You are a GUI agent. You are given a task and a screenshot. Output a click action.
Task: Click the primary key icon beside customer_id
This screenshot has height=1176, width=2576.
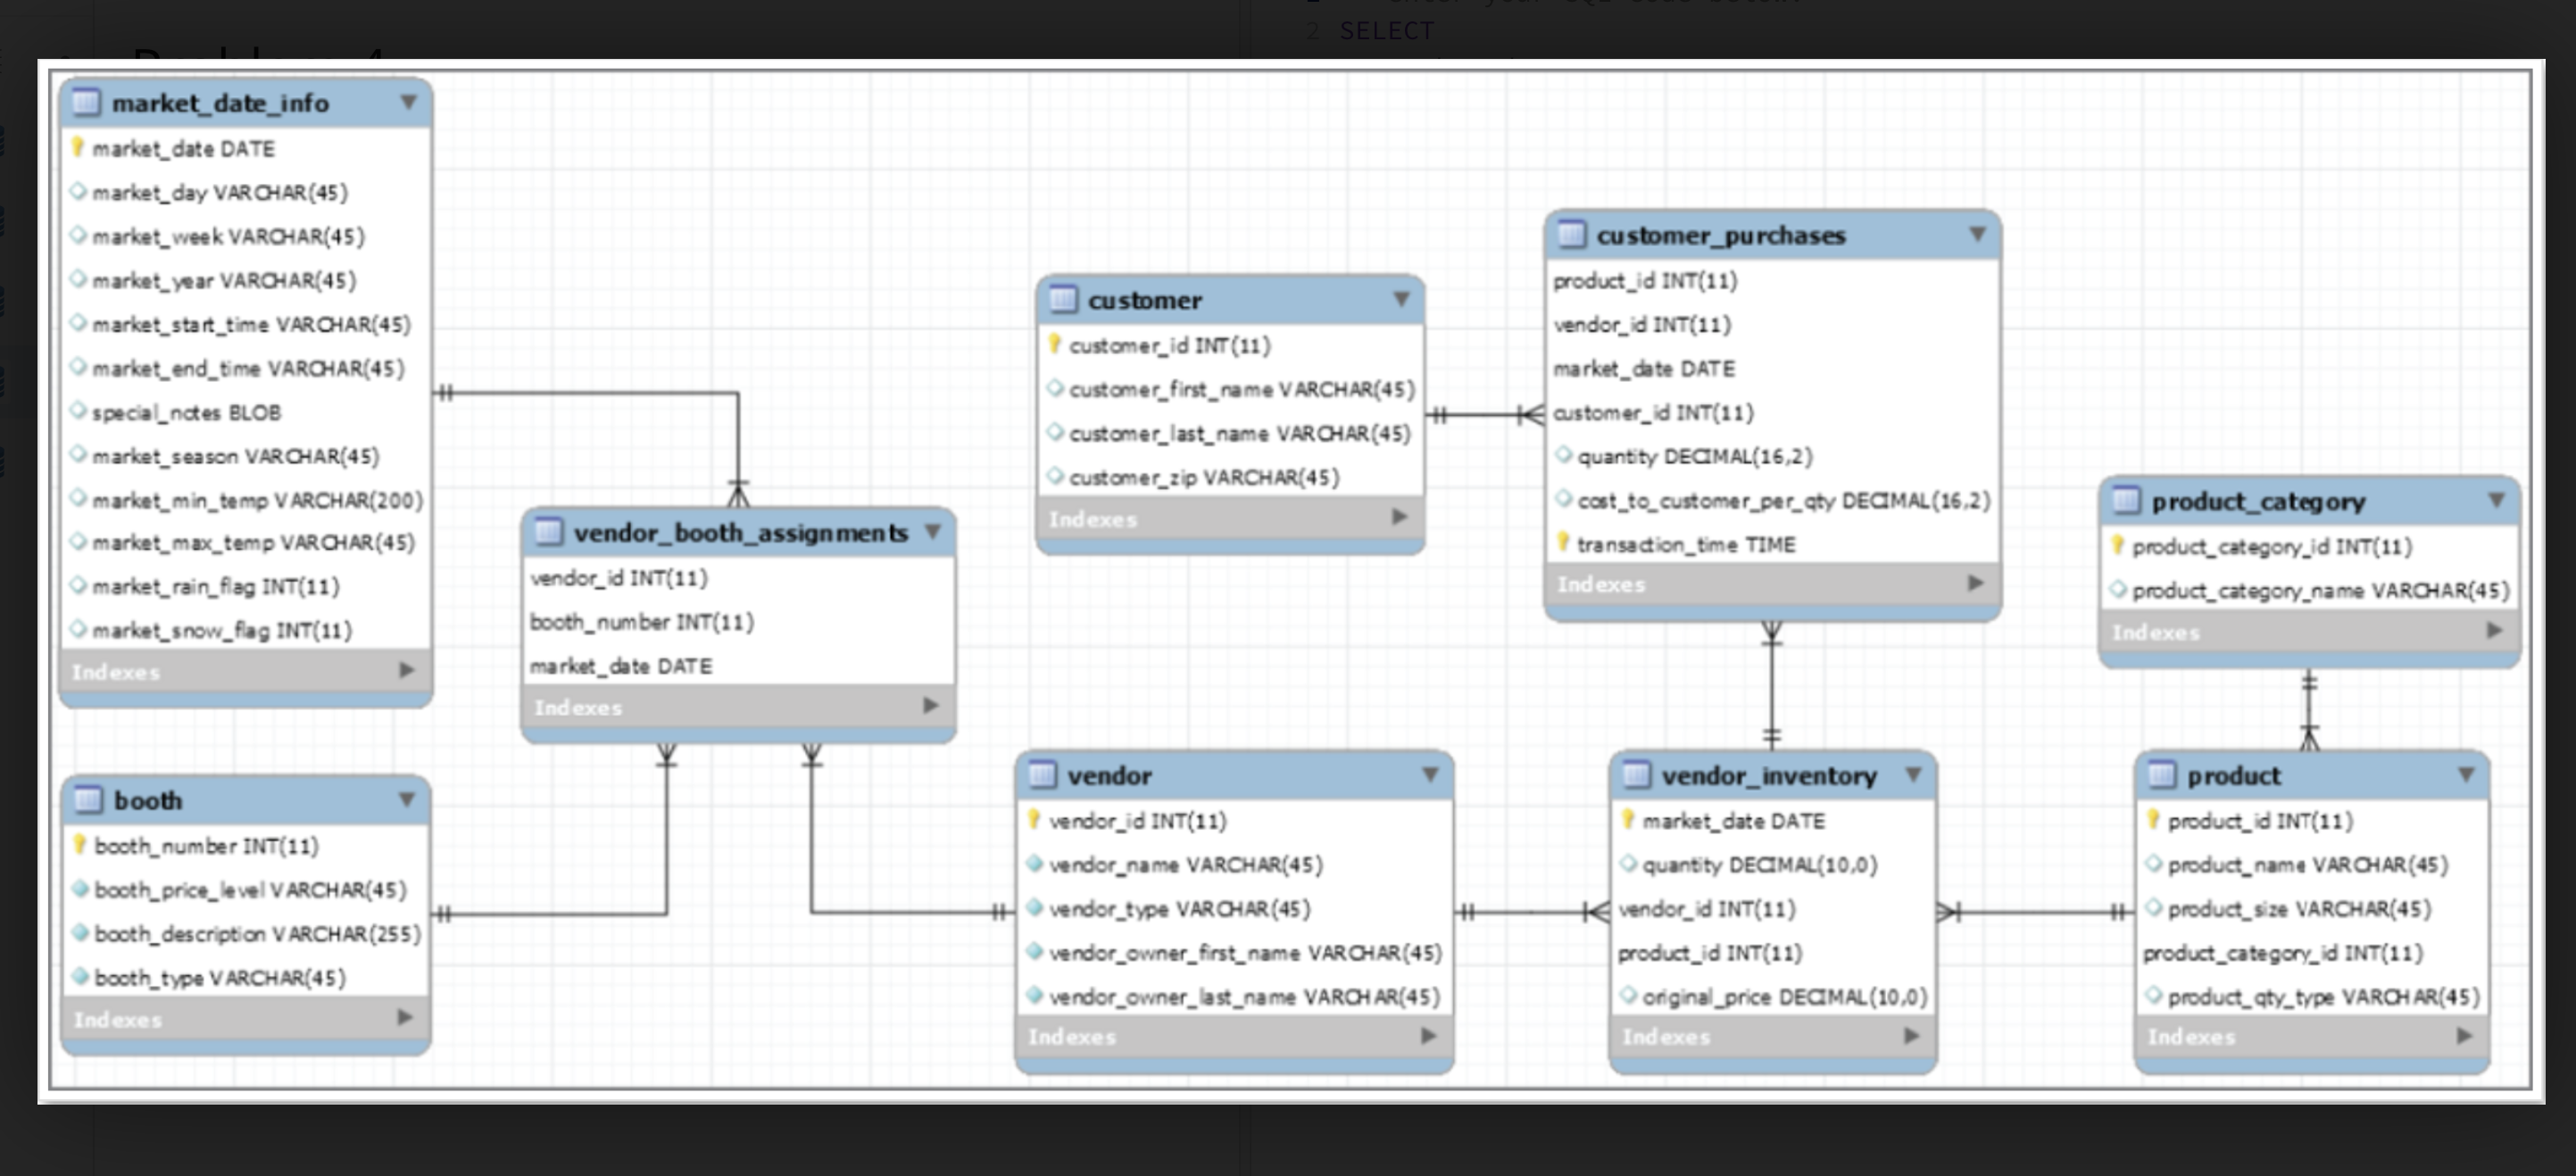pyautogui.click(x=1055, y=345)
